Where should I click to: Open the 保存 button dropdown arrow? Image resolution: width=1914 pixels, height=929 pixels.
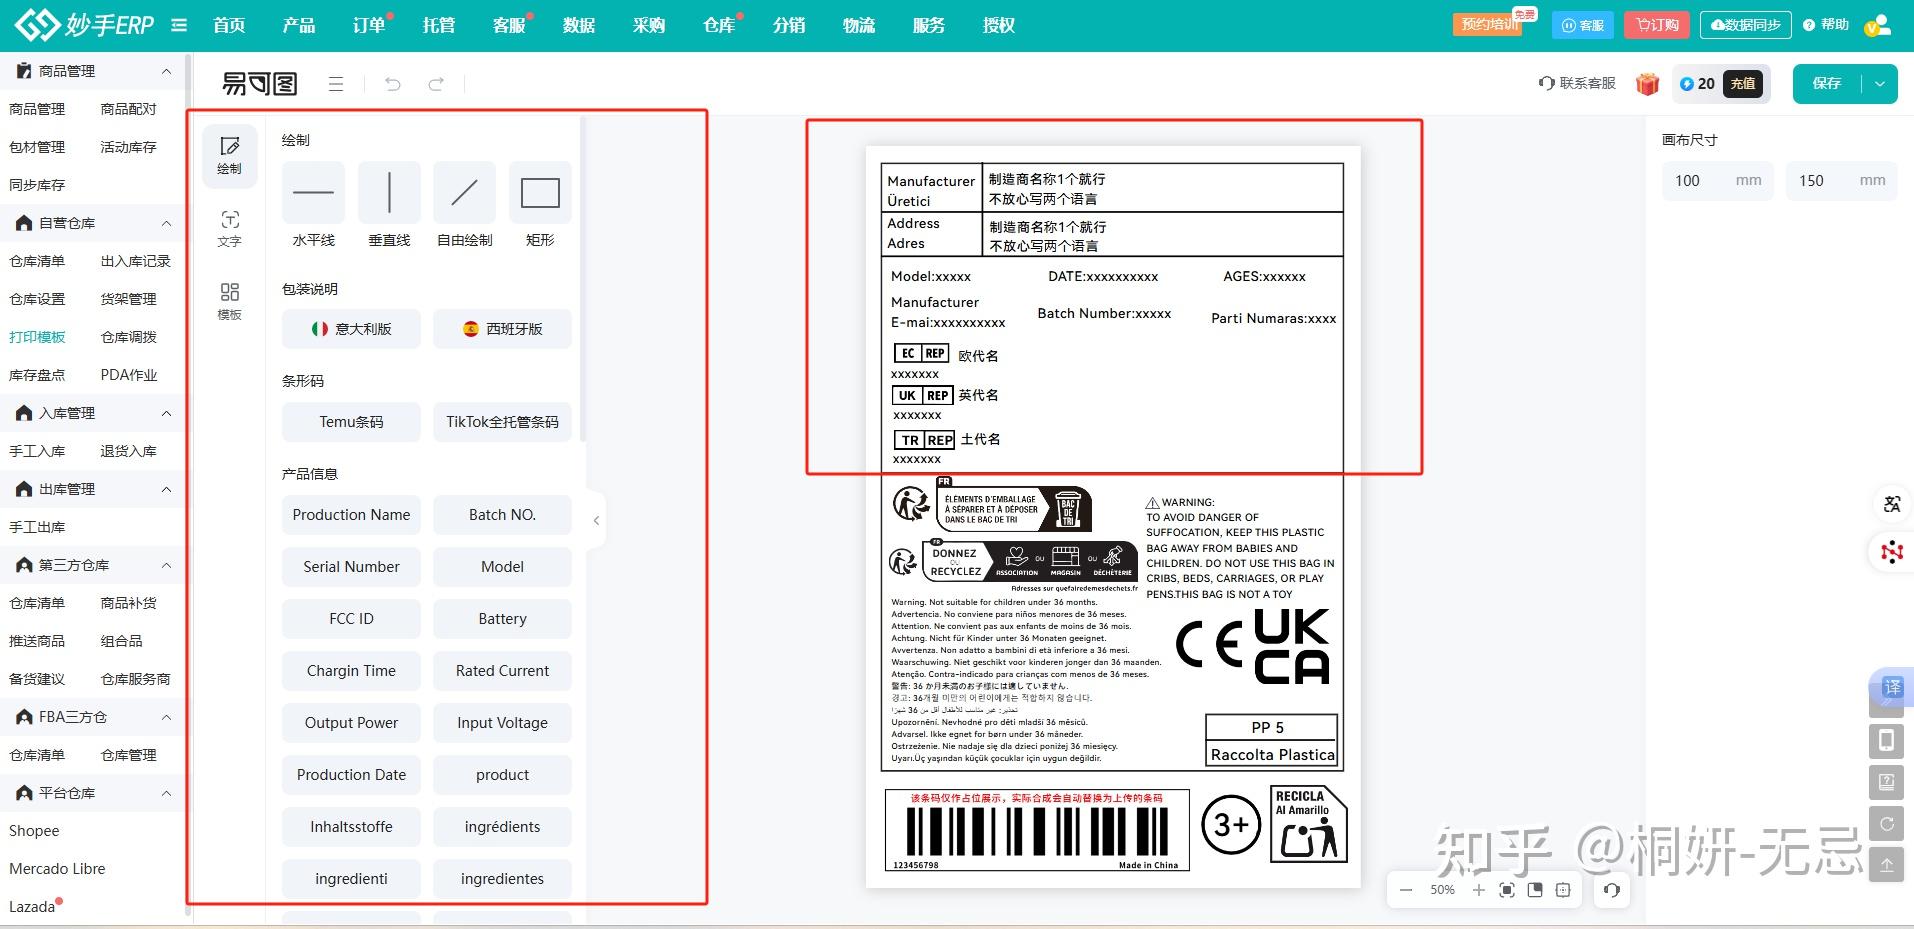point(1879,84)
